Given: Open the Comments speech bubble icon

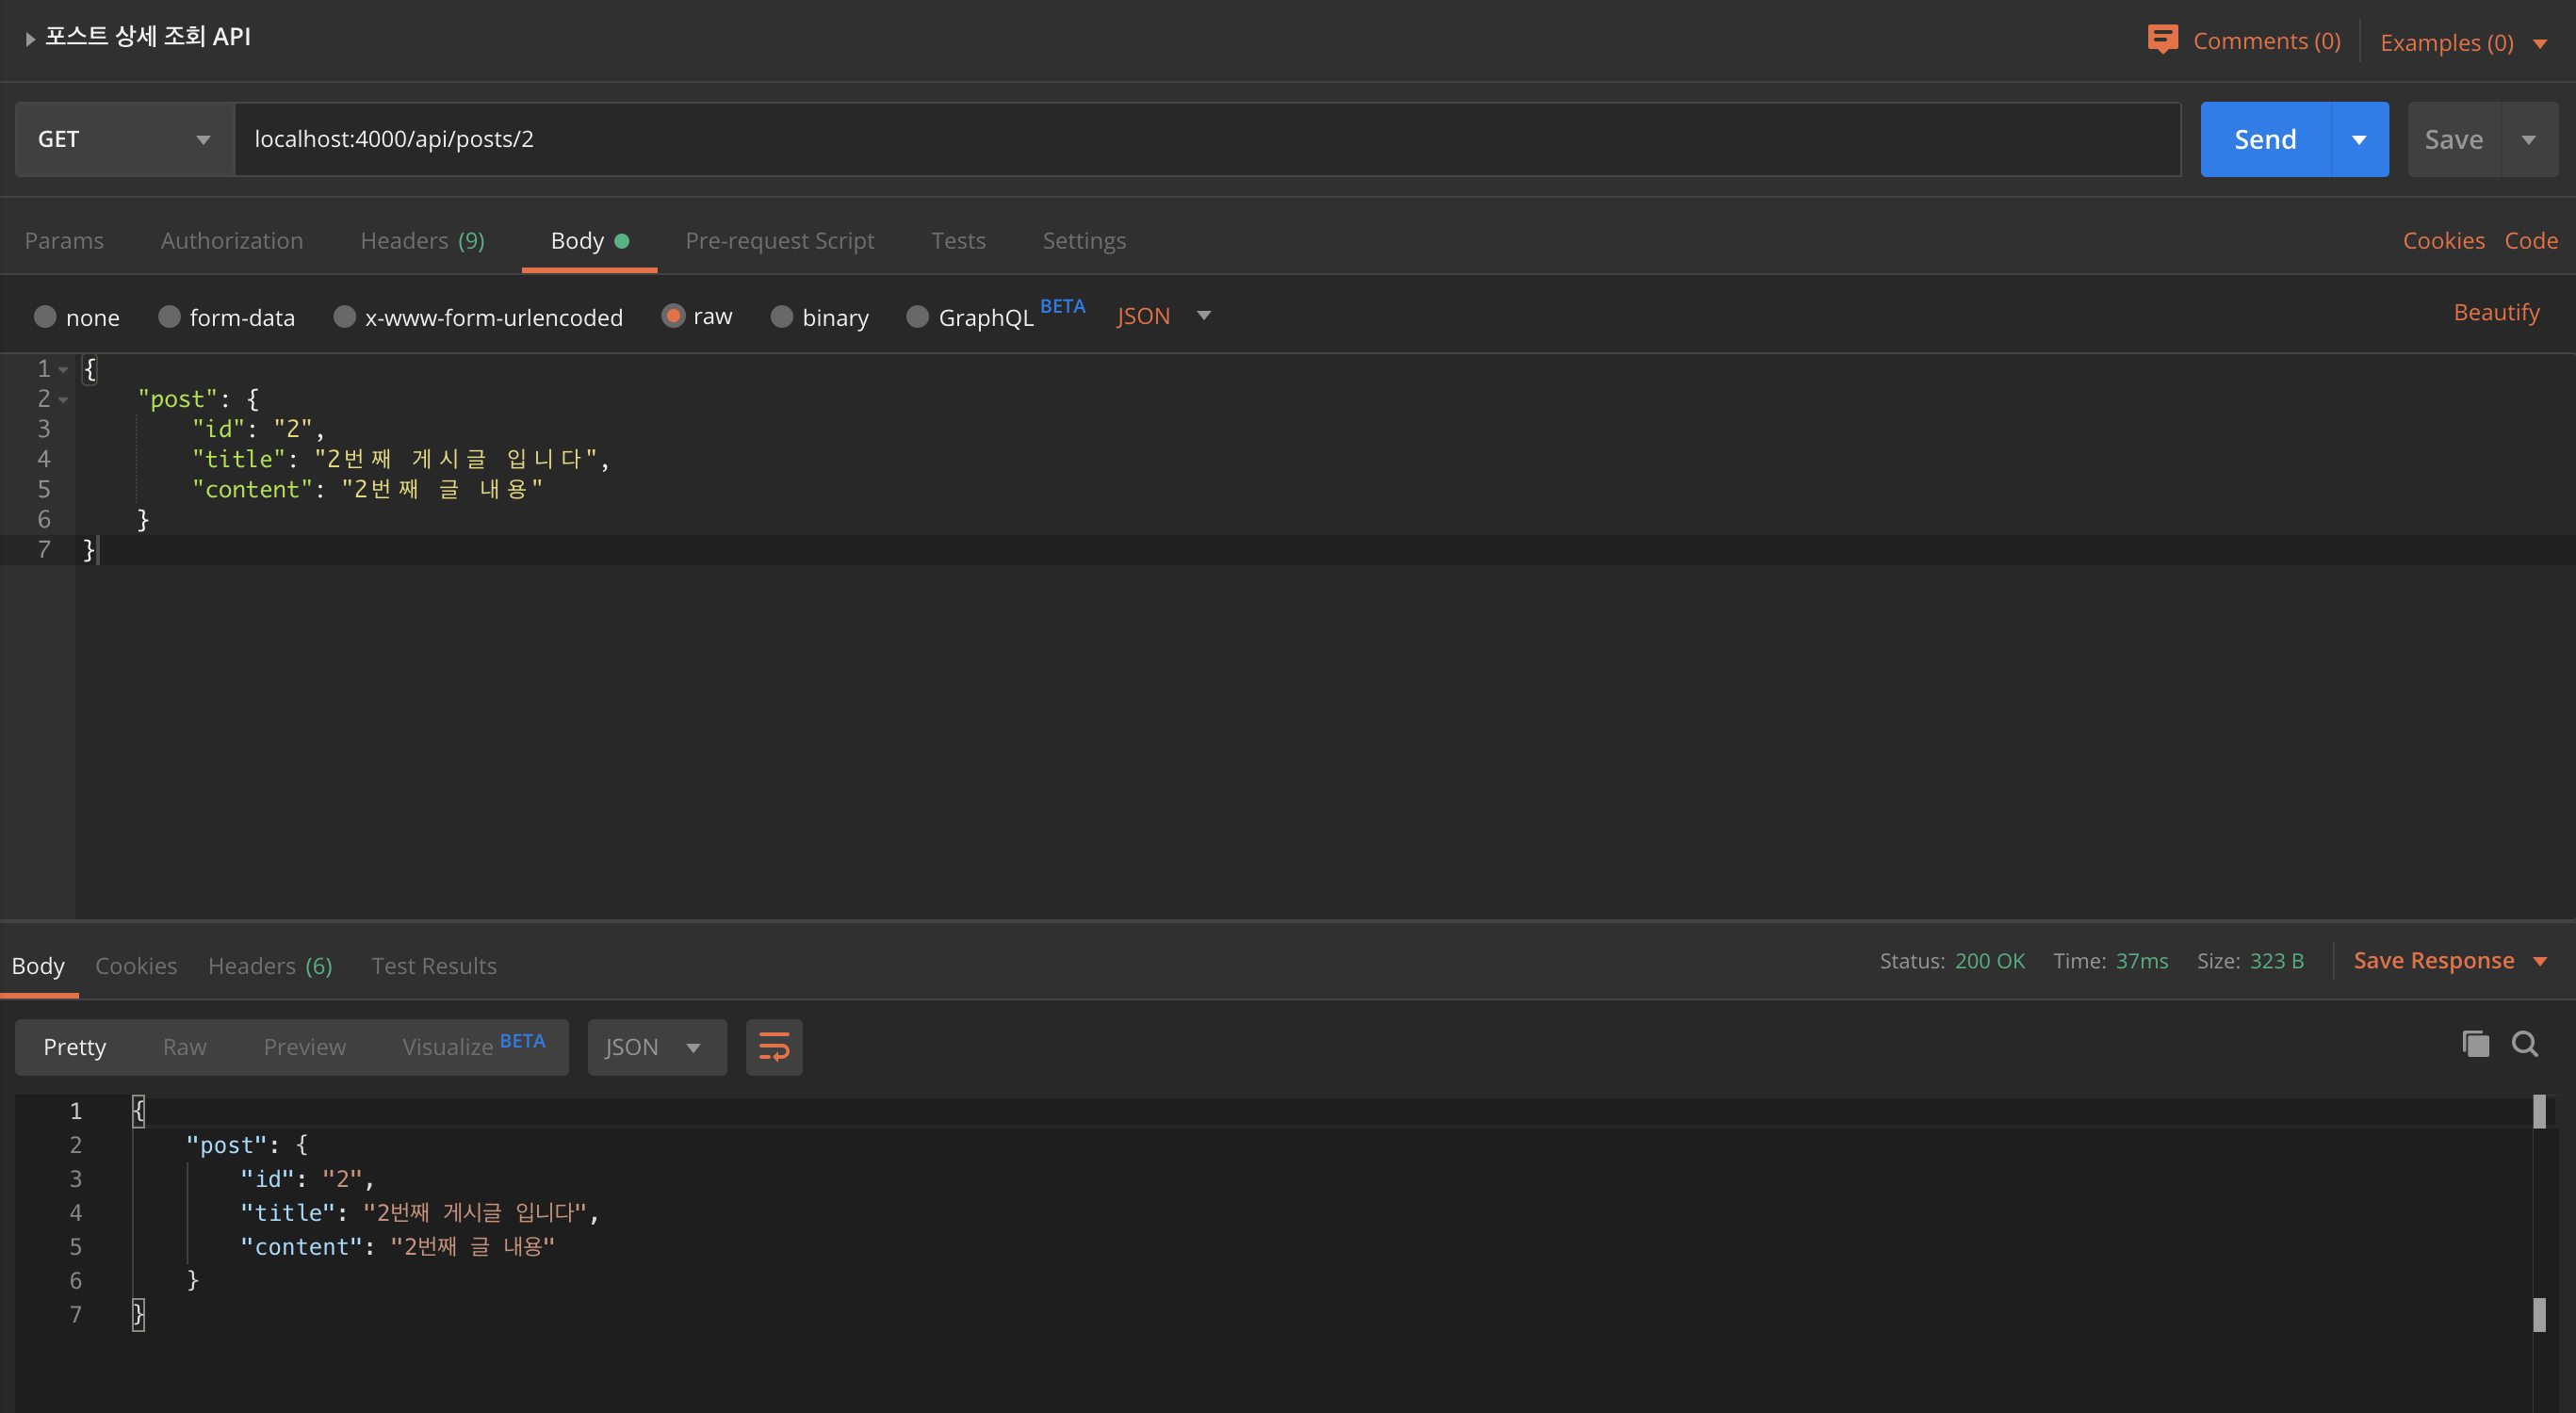Looking at the screenshot, I should [x=2162, y=40].
